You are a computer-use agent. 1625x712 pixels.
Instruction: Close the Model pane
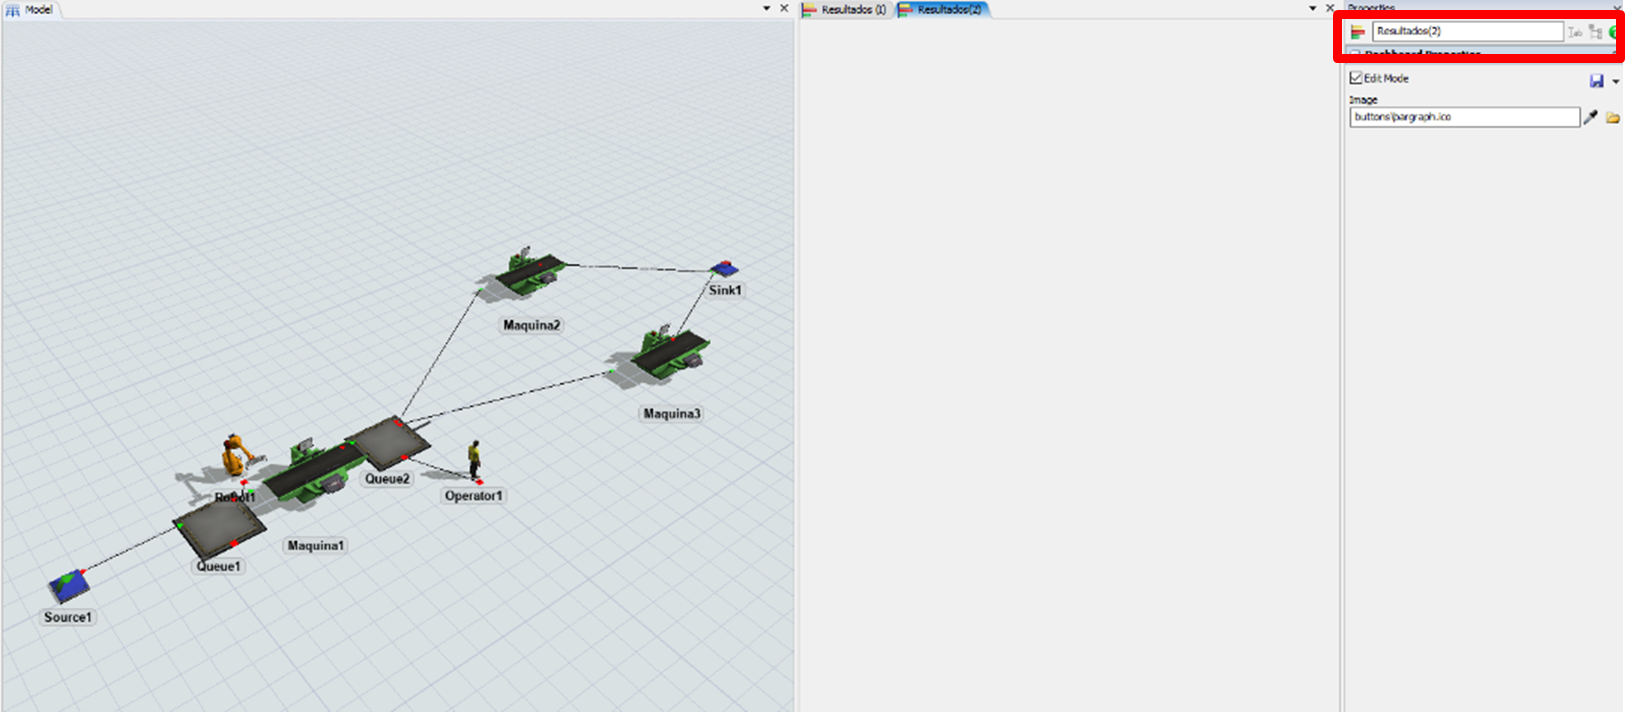click(784, 8)
